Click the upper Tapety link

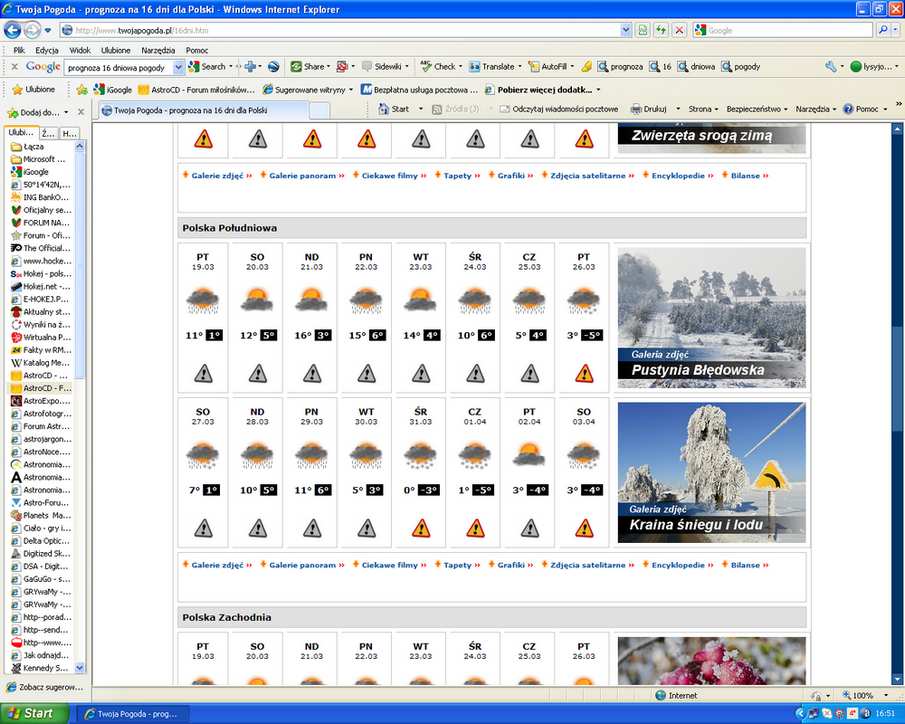457,176
